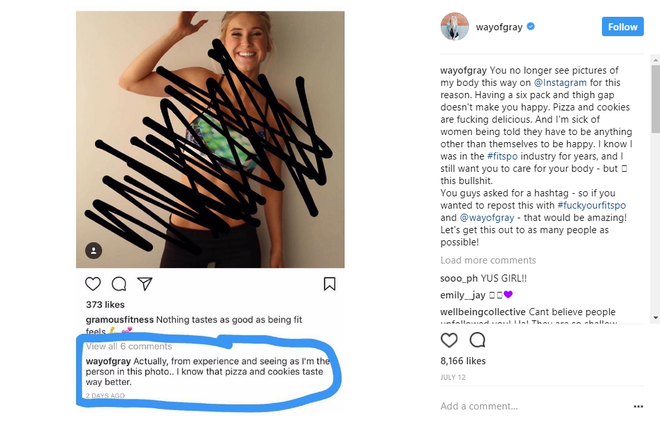The width and height of the screenshot is (660, 425).
Task: Open comment bubble beside 8,166 likes heart
Action: tap(478, 340)
